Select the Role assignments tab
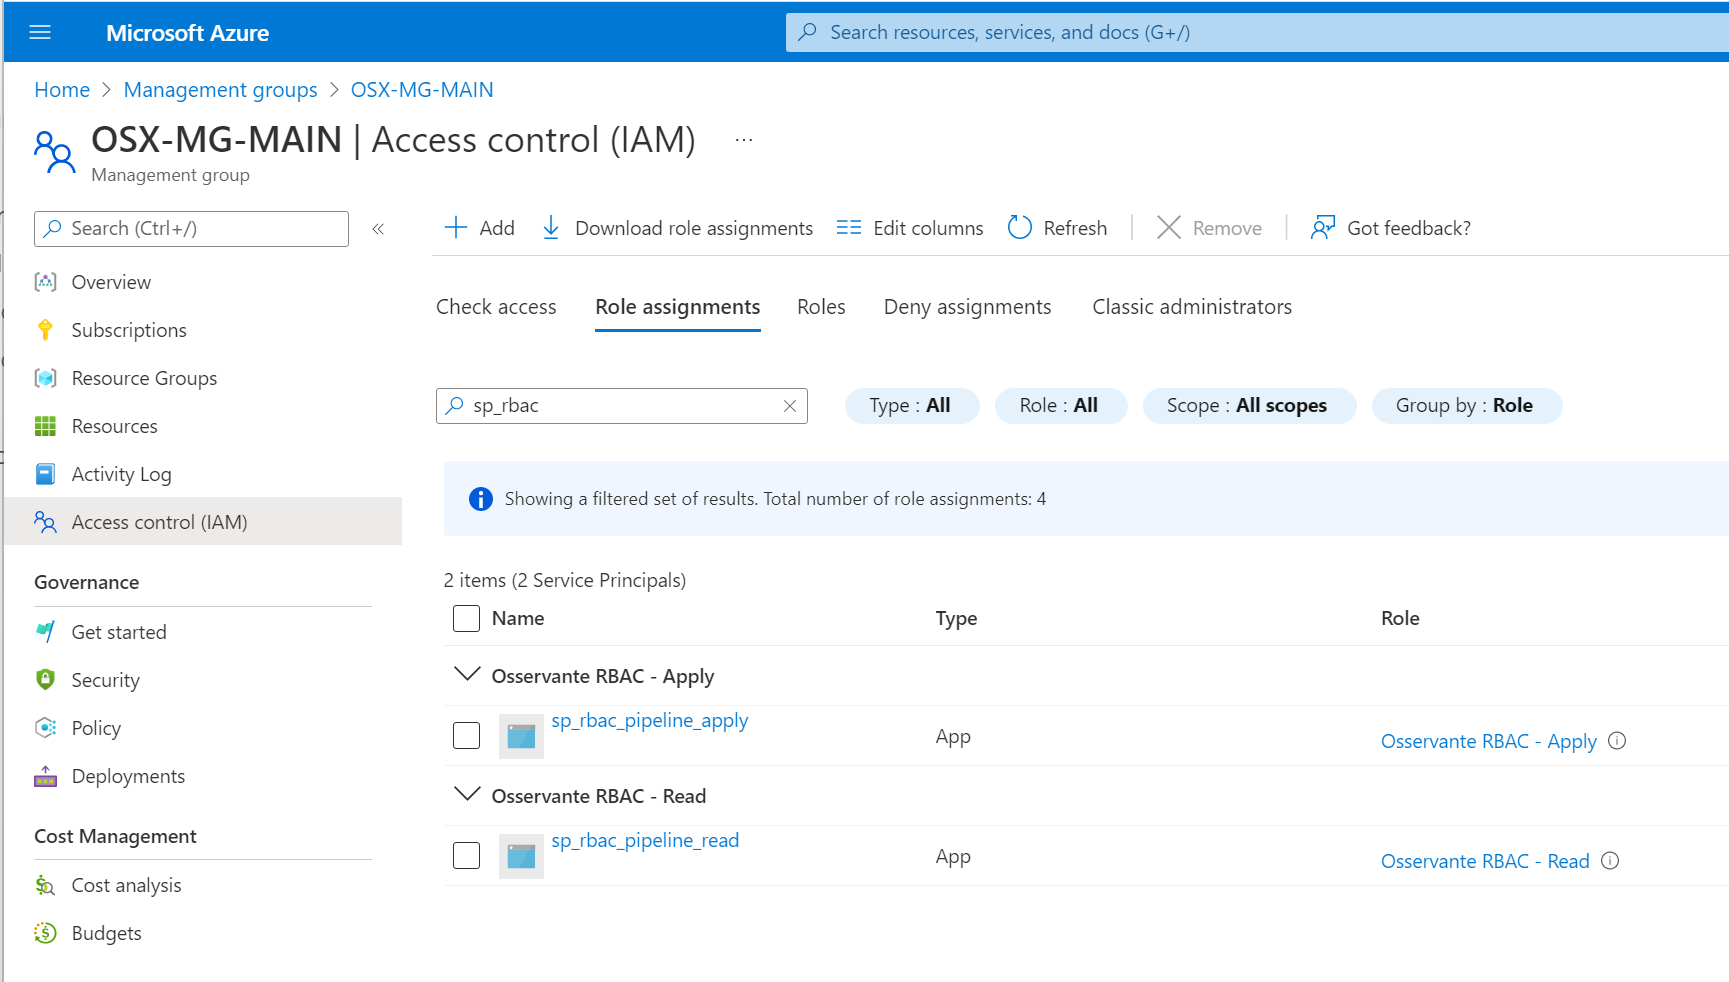 tap(678, 307)
